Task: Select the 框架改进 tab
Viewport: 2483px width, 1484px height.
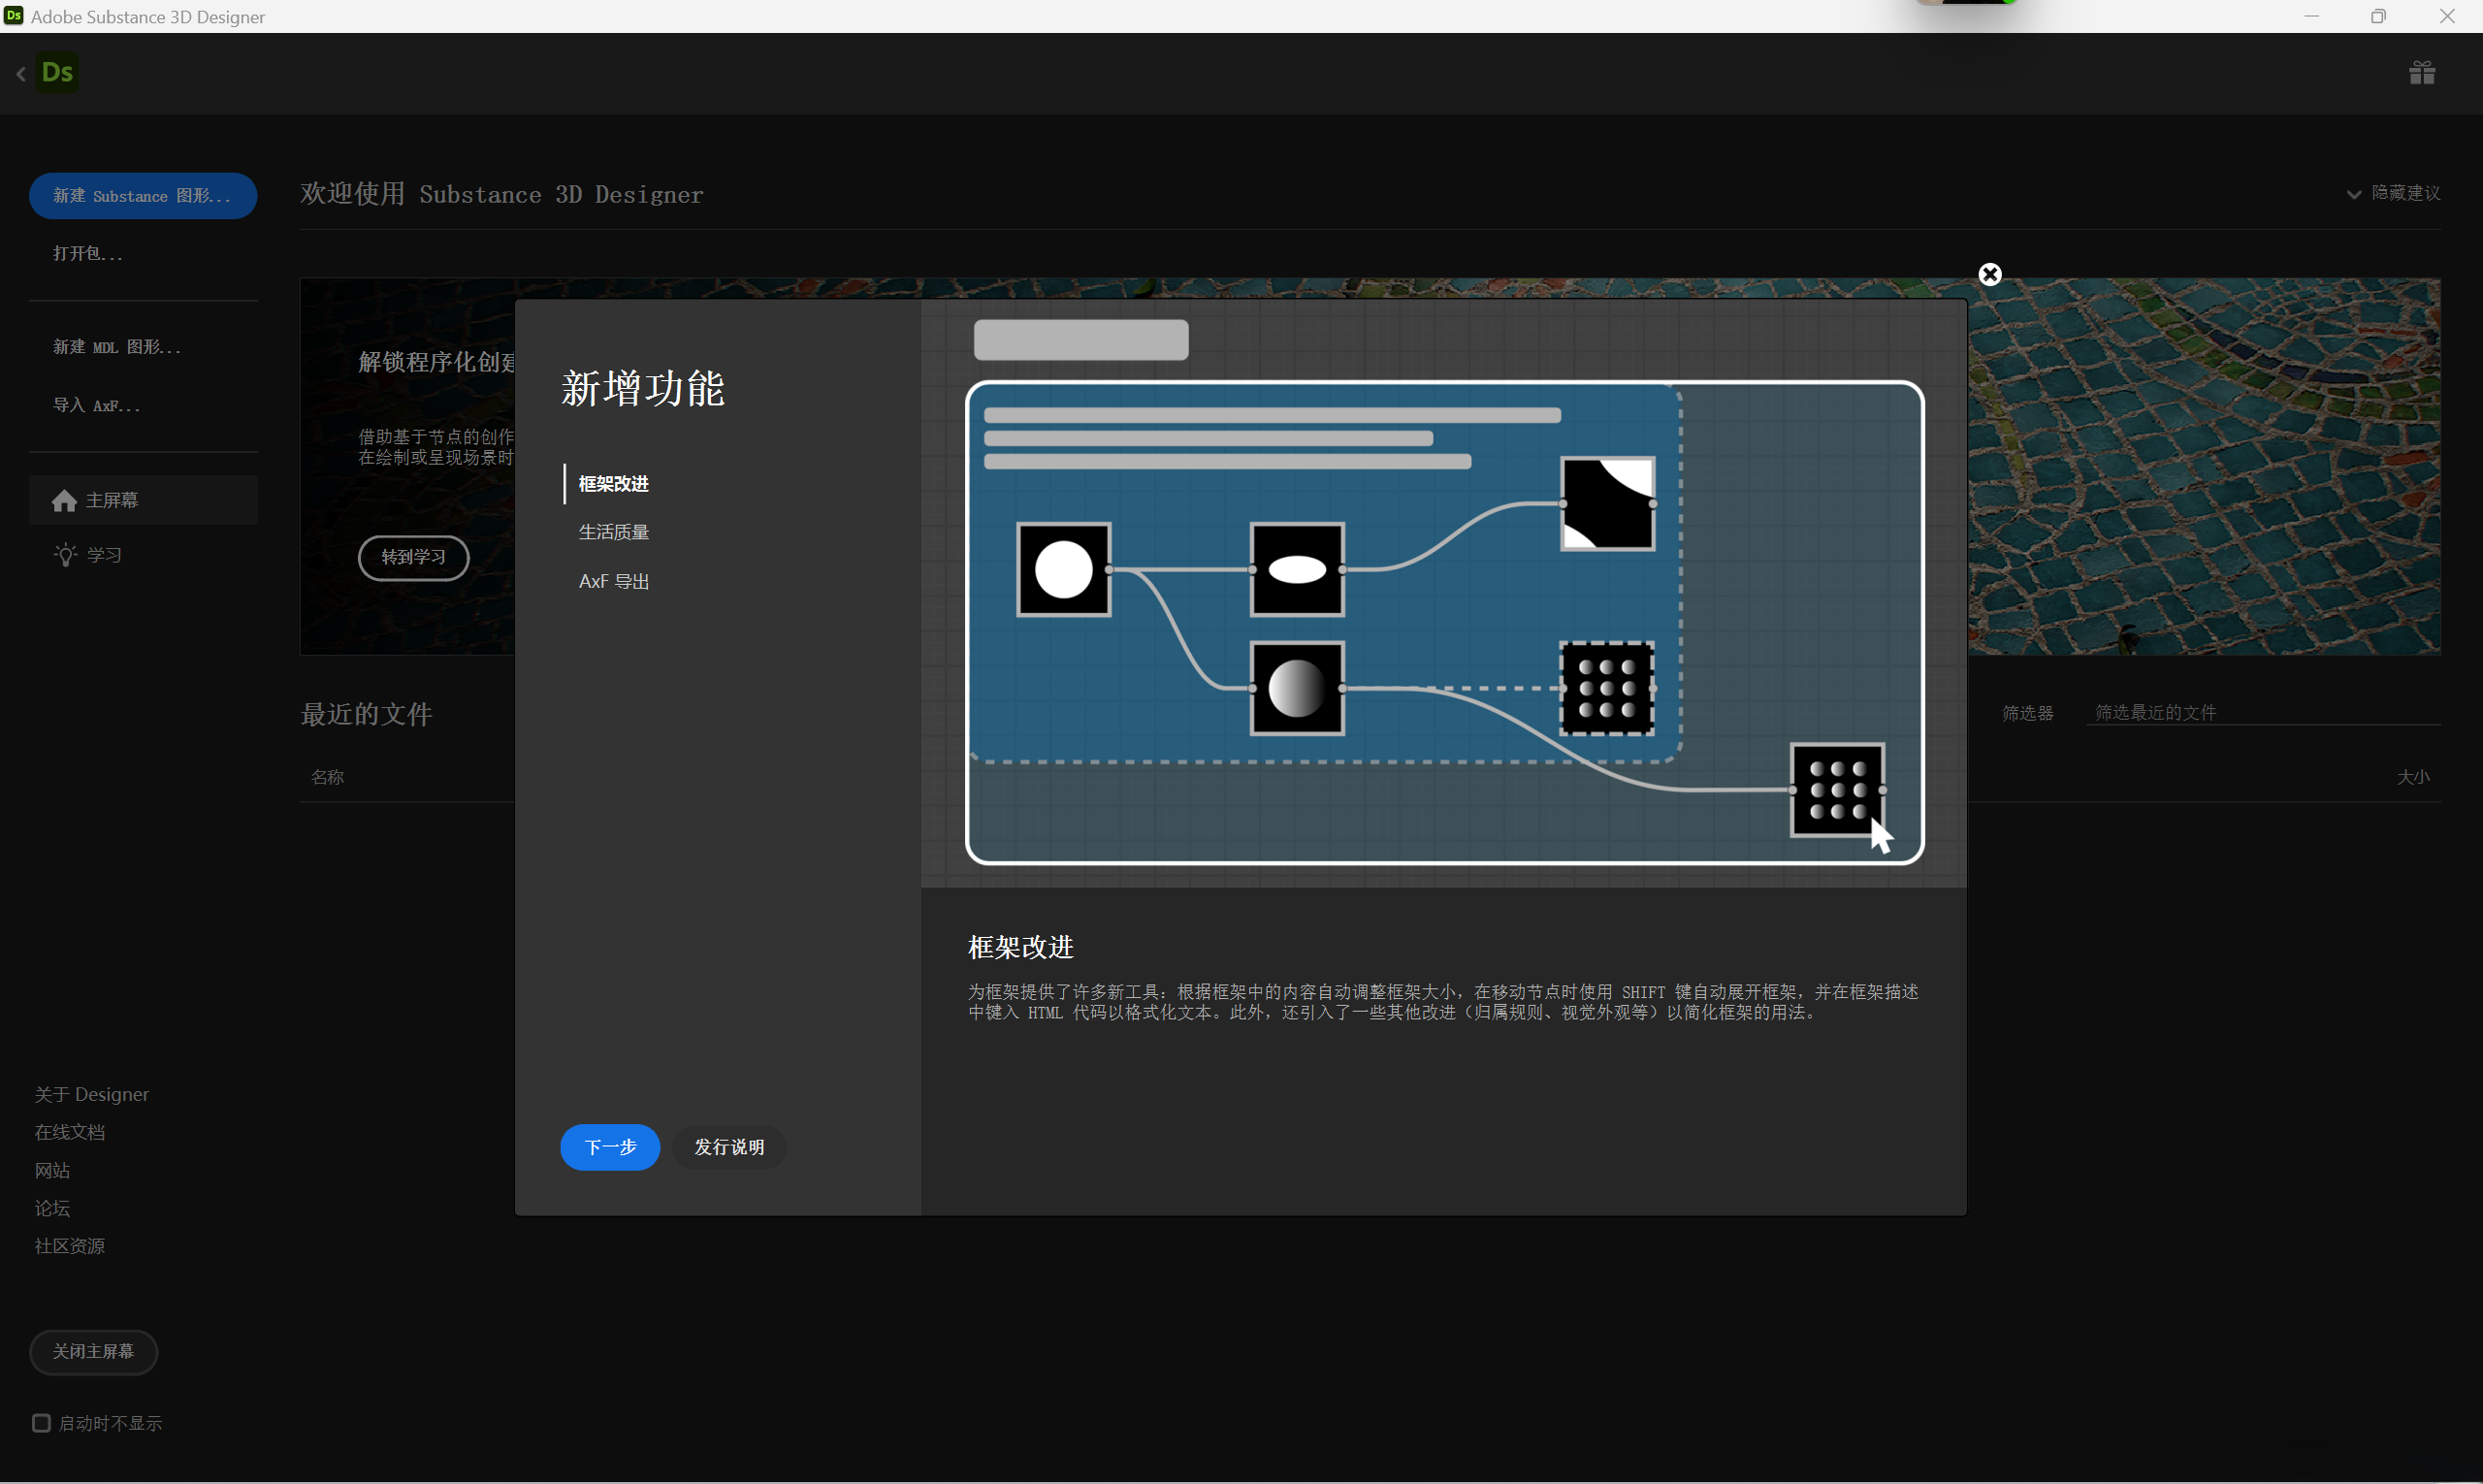Action: [613, 484]
